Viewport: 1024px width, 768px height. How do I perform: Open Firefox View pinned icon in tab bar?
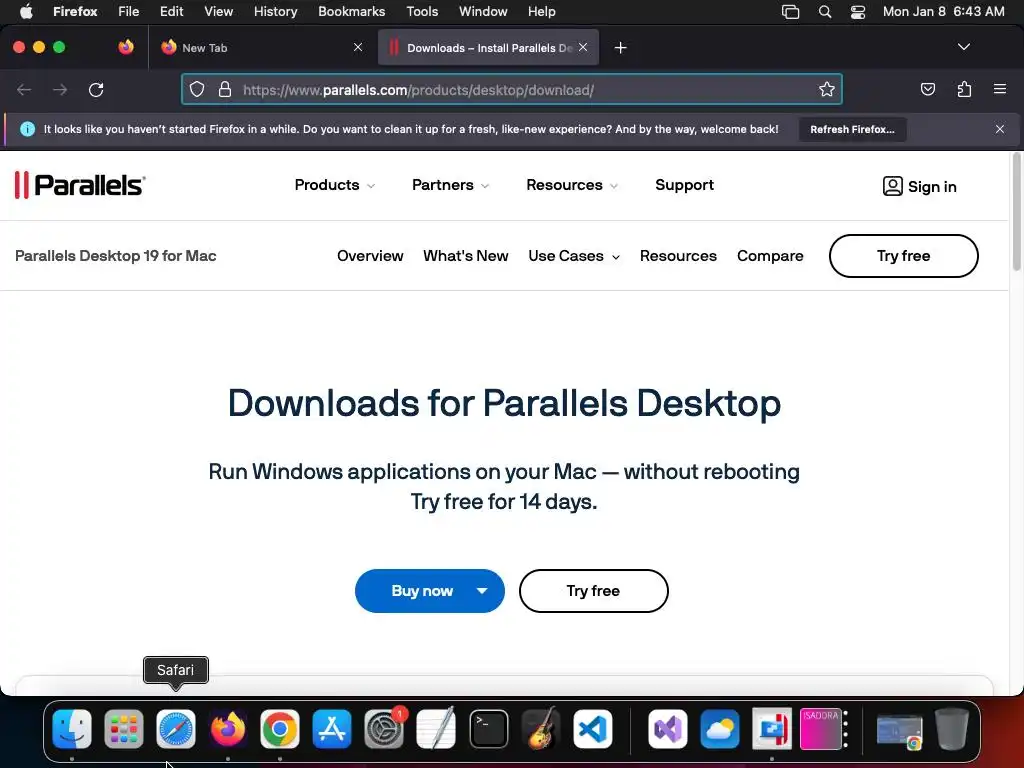point(126,47)
